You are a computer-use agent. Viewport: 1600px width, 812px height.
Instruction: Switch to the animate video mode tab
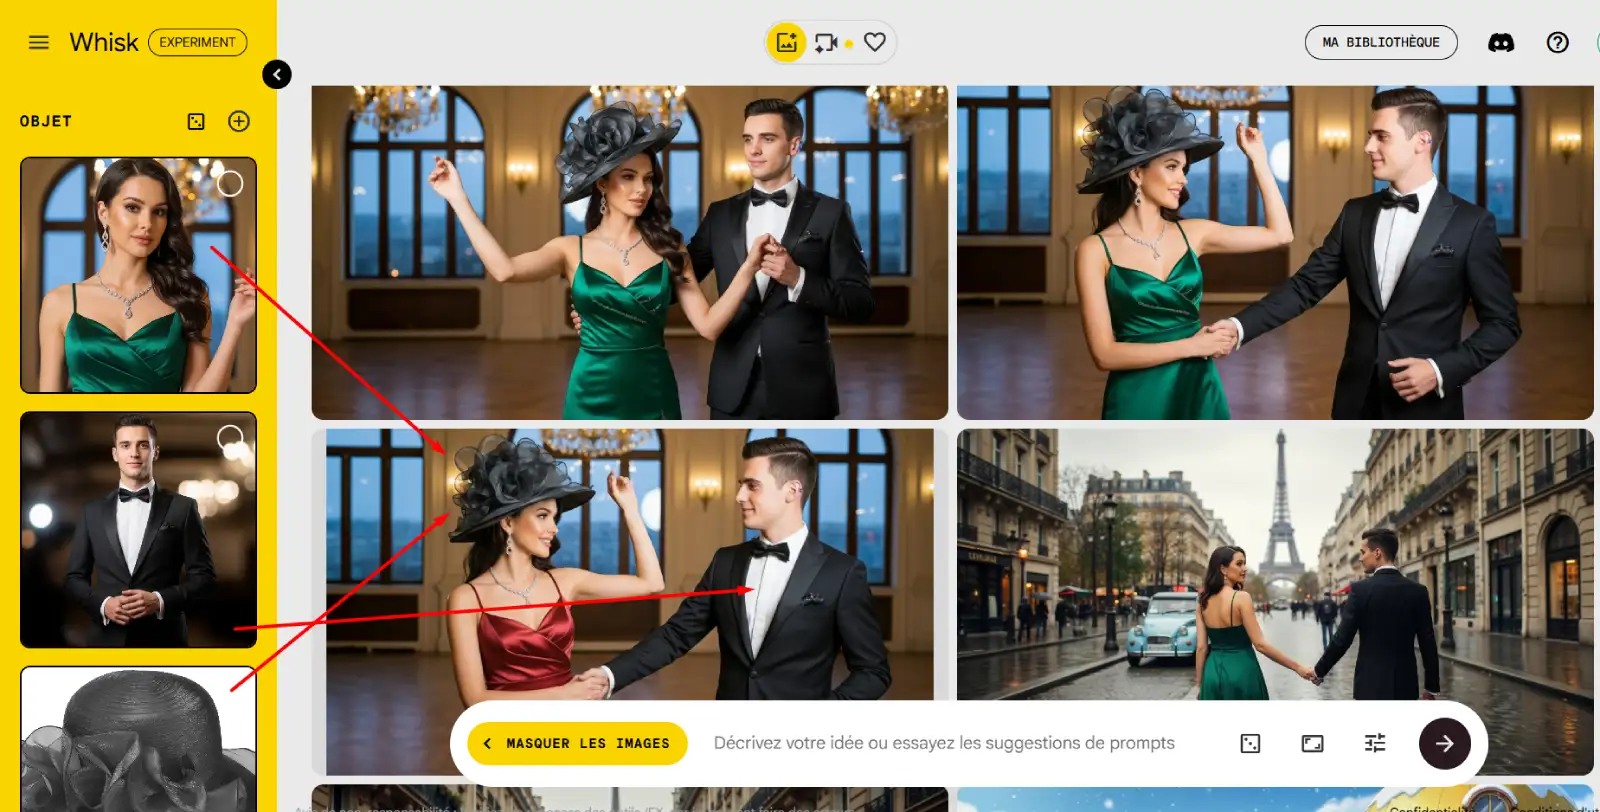point(827,42)
